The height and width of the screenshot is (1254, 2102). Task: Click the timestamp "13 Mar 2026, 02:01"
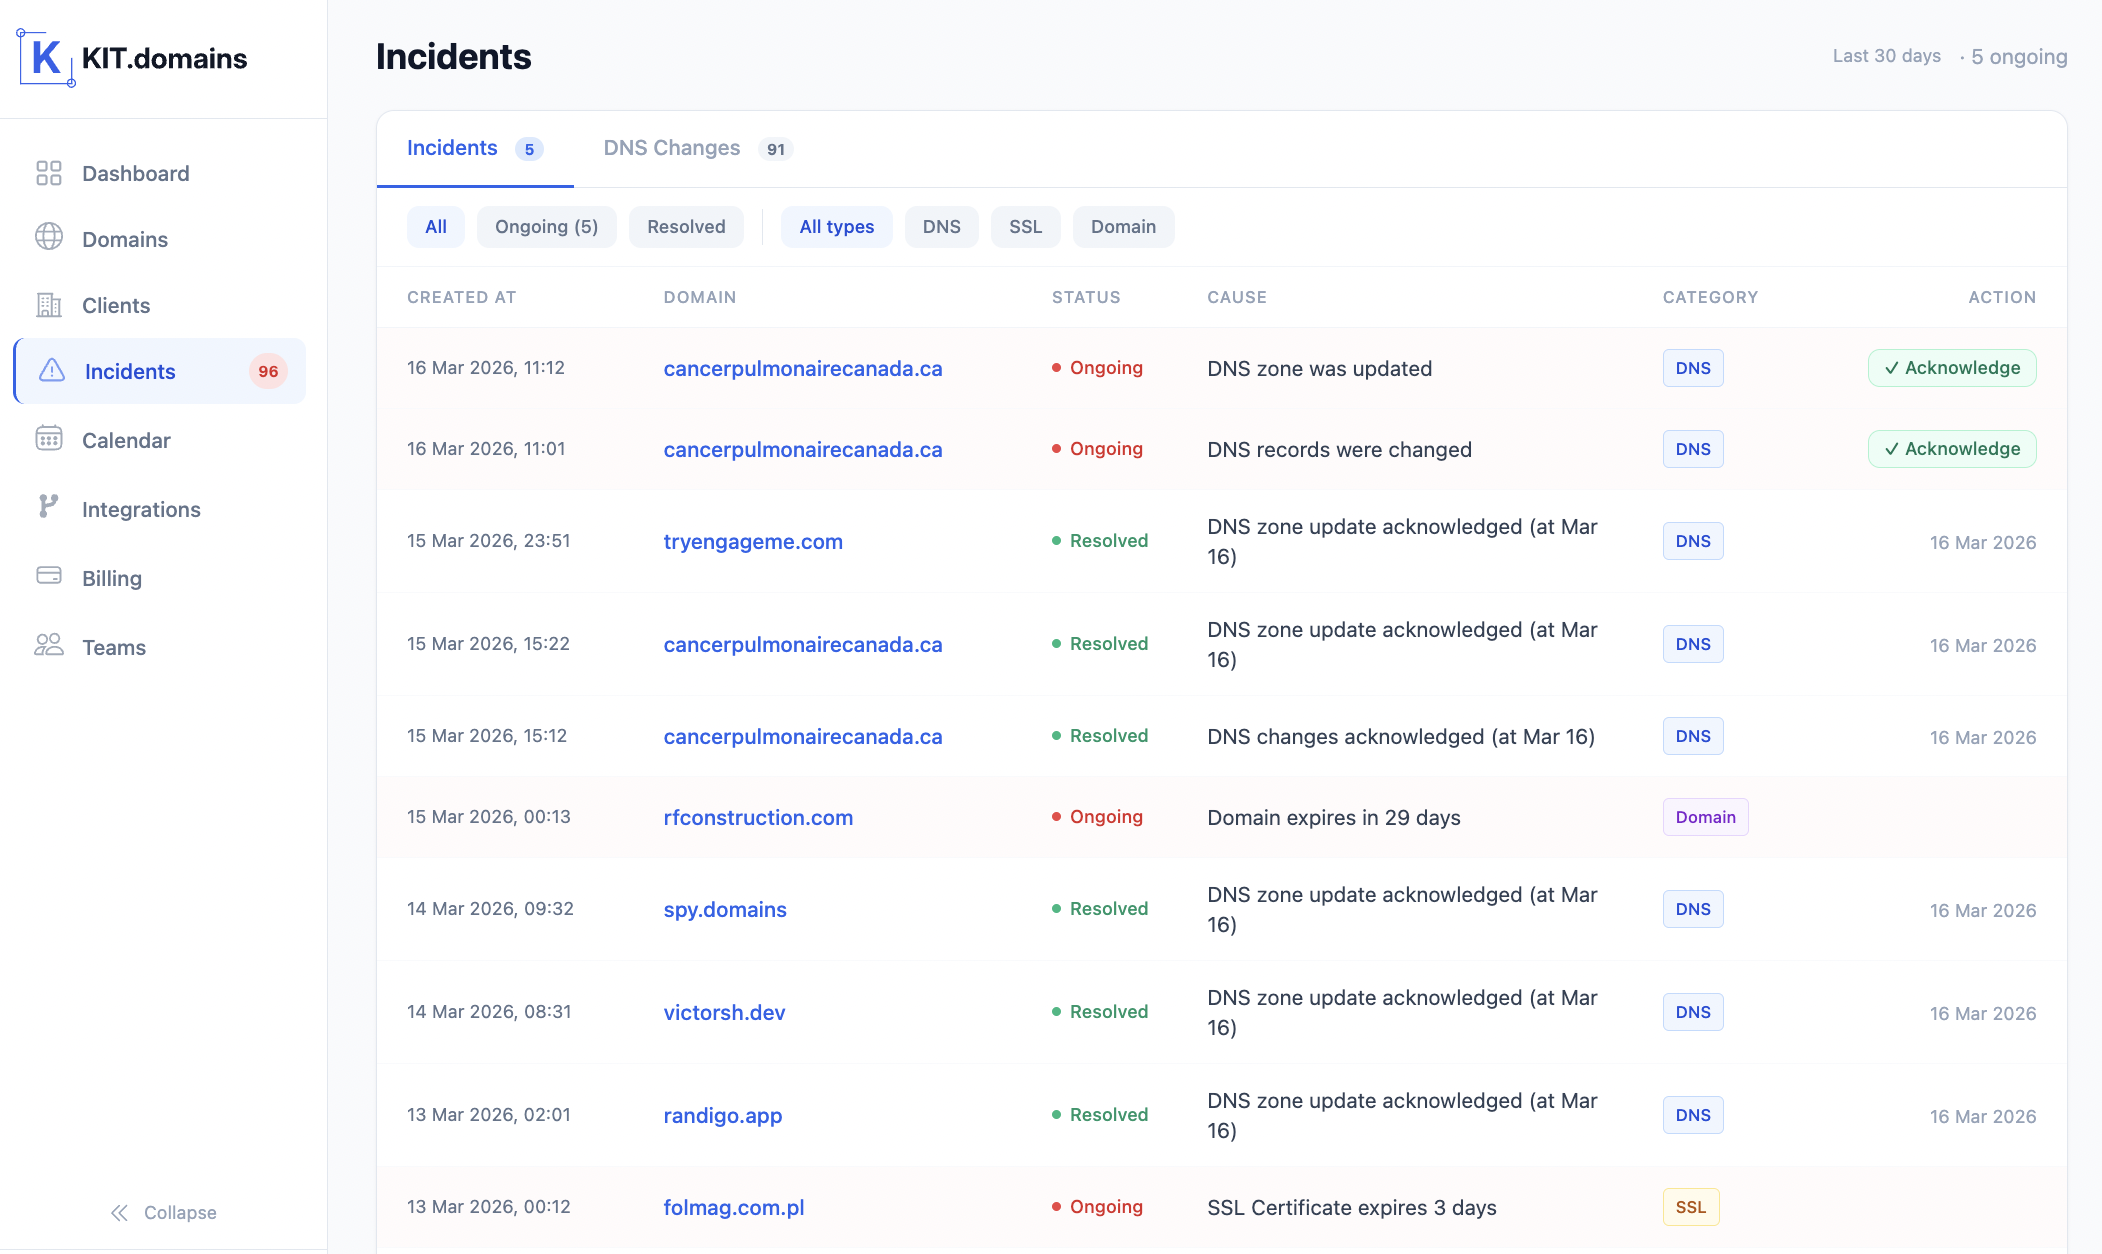click(x=489, y=1115)
